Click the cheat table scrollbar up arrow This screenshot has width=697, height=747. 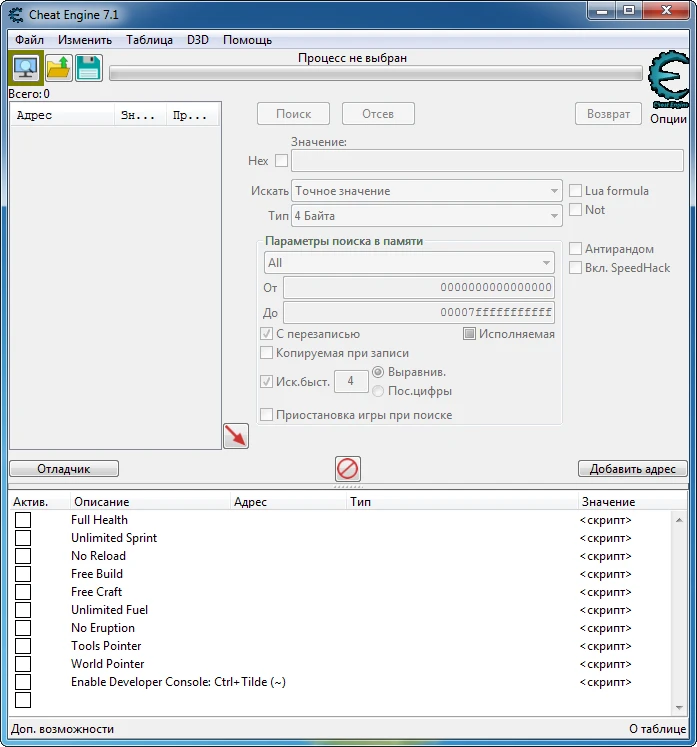pyautogui.click(x=679, y=520)
